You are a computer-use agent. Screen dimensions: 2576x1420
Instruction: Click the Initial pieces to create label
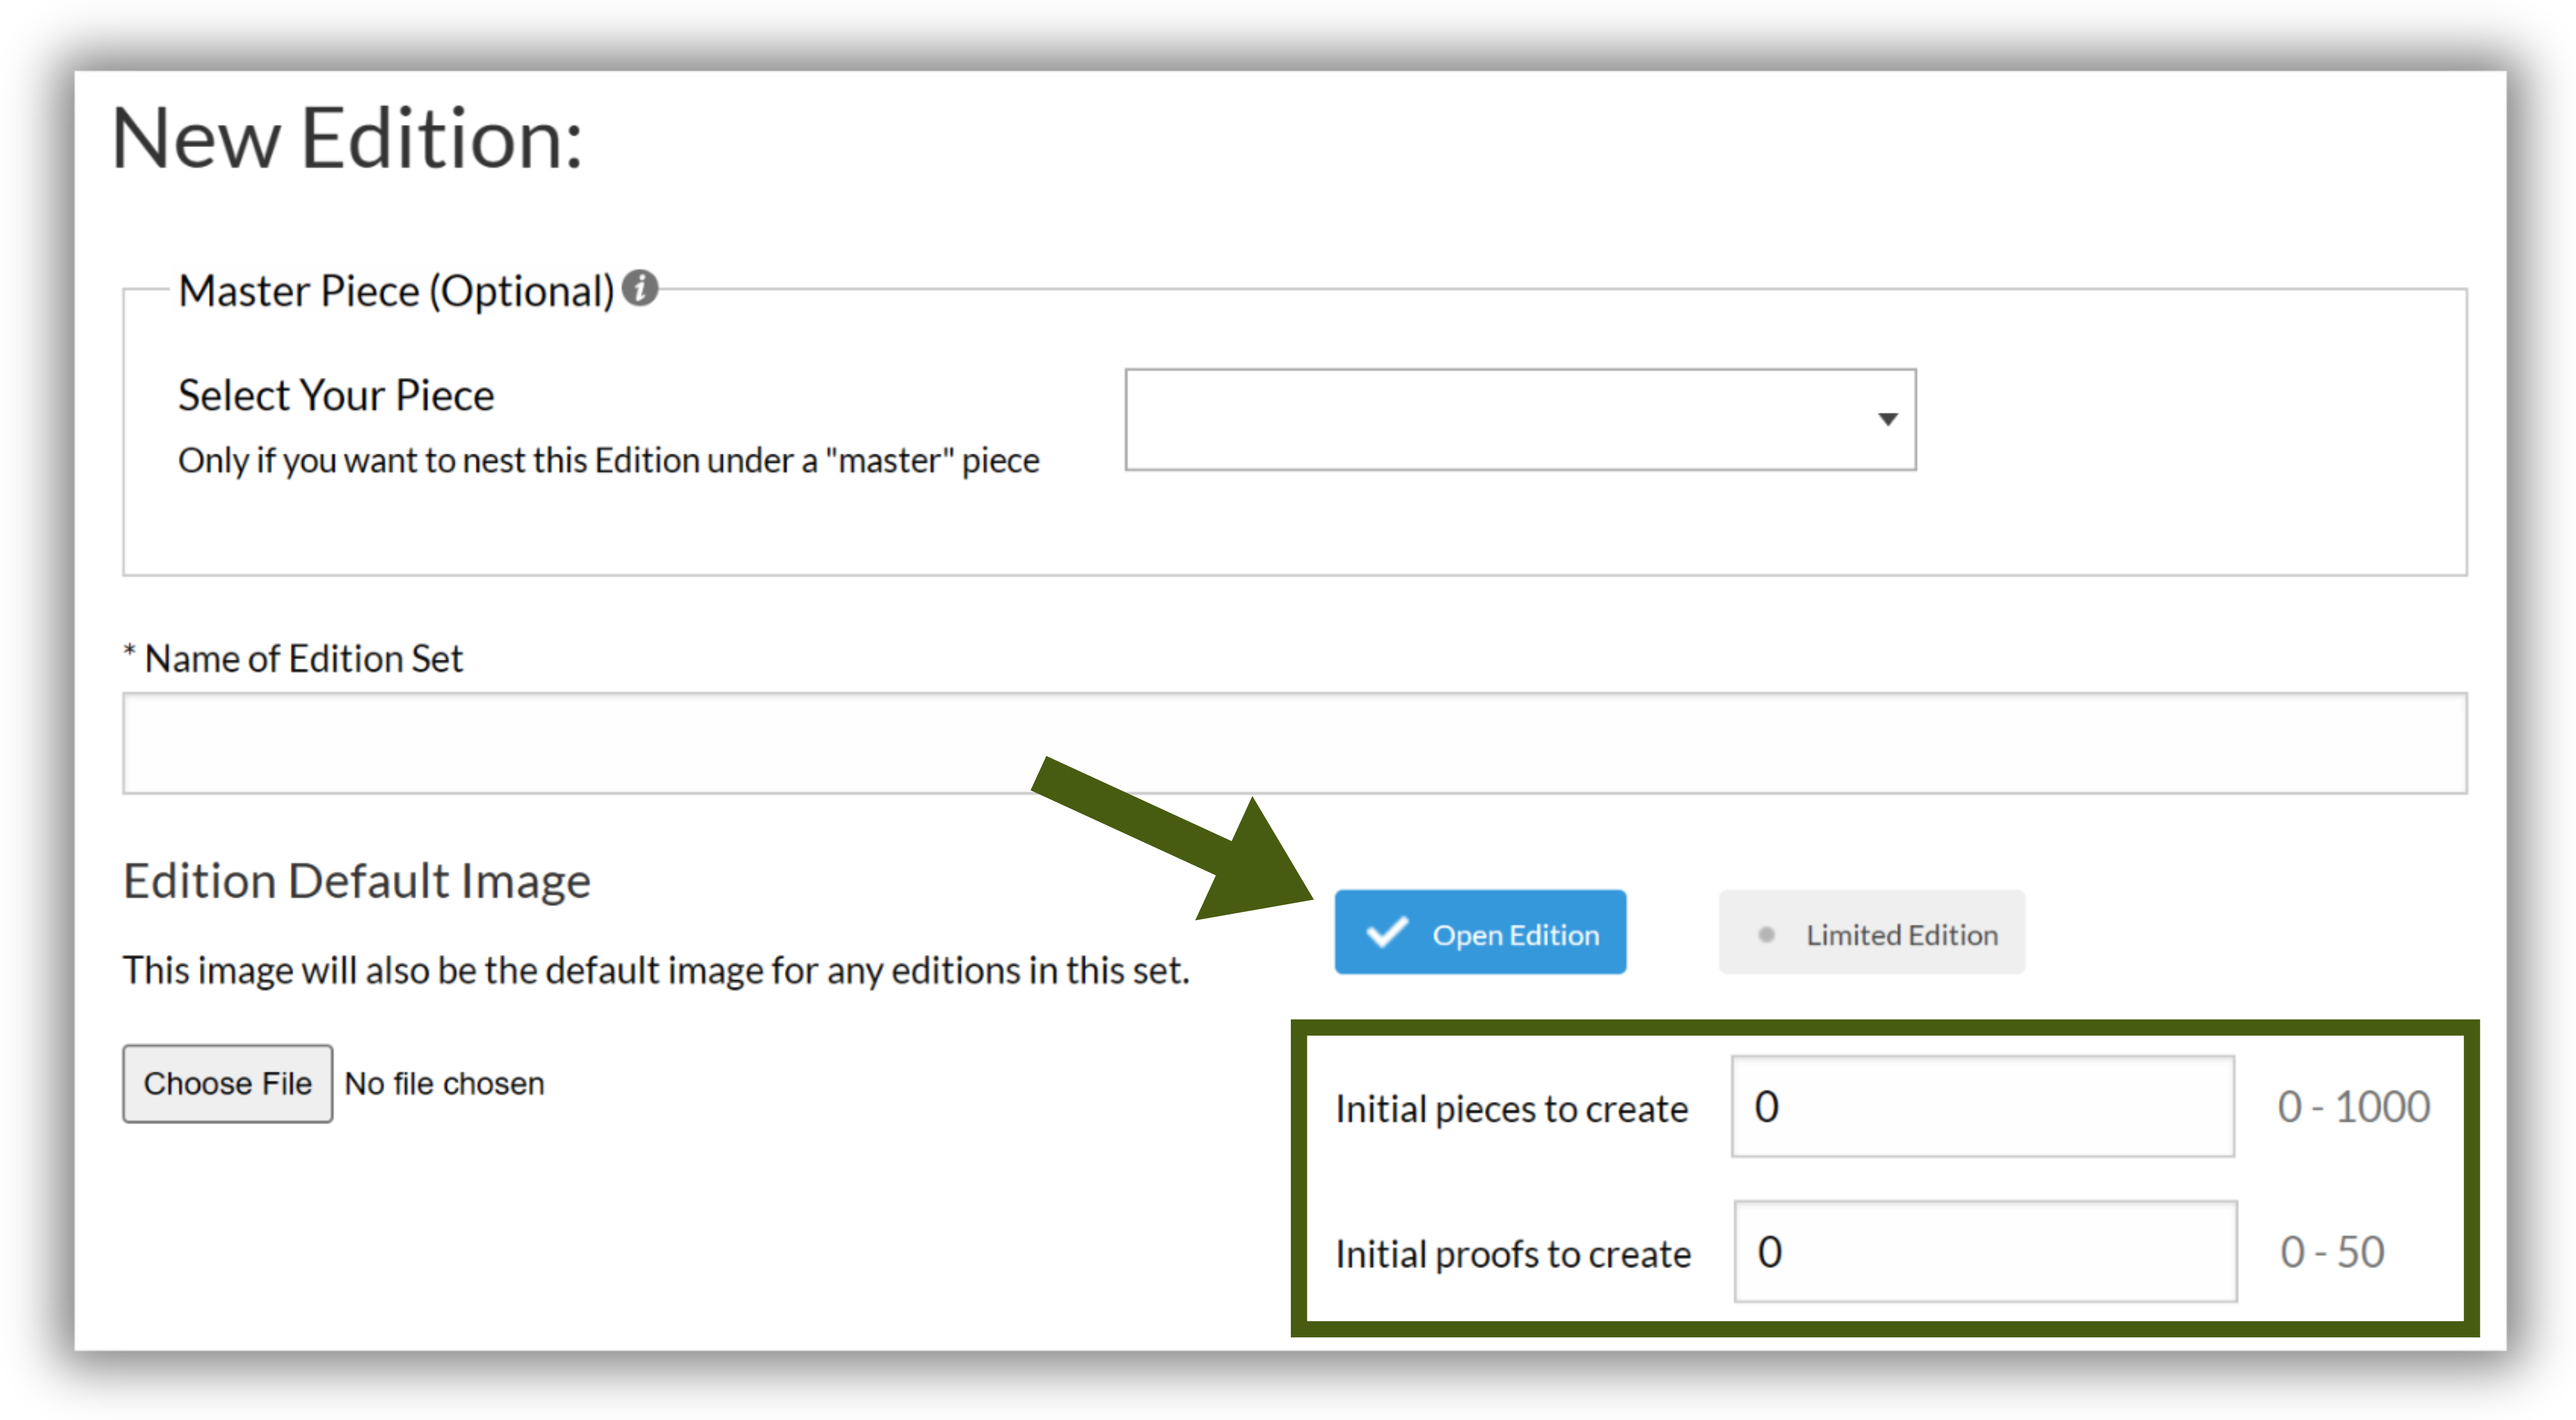click(x=1511, y=1109)
